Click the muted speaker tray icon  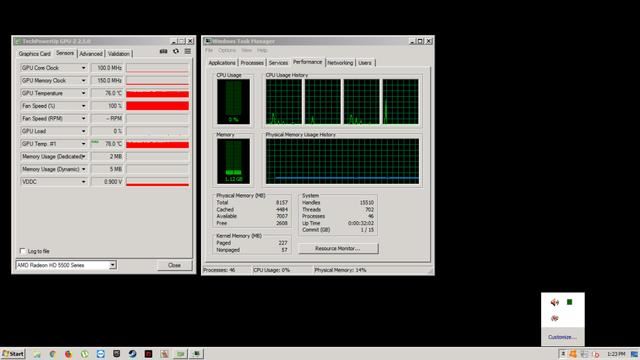[x=554, y=302]
